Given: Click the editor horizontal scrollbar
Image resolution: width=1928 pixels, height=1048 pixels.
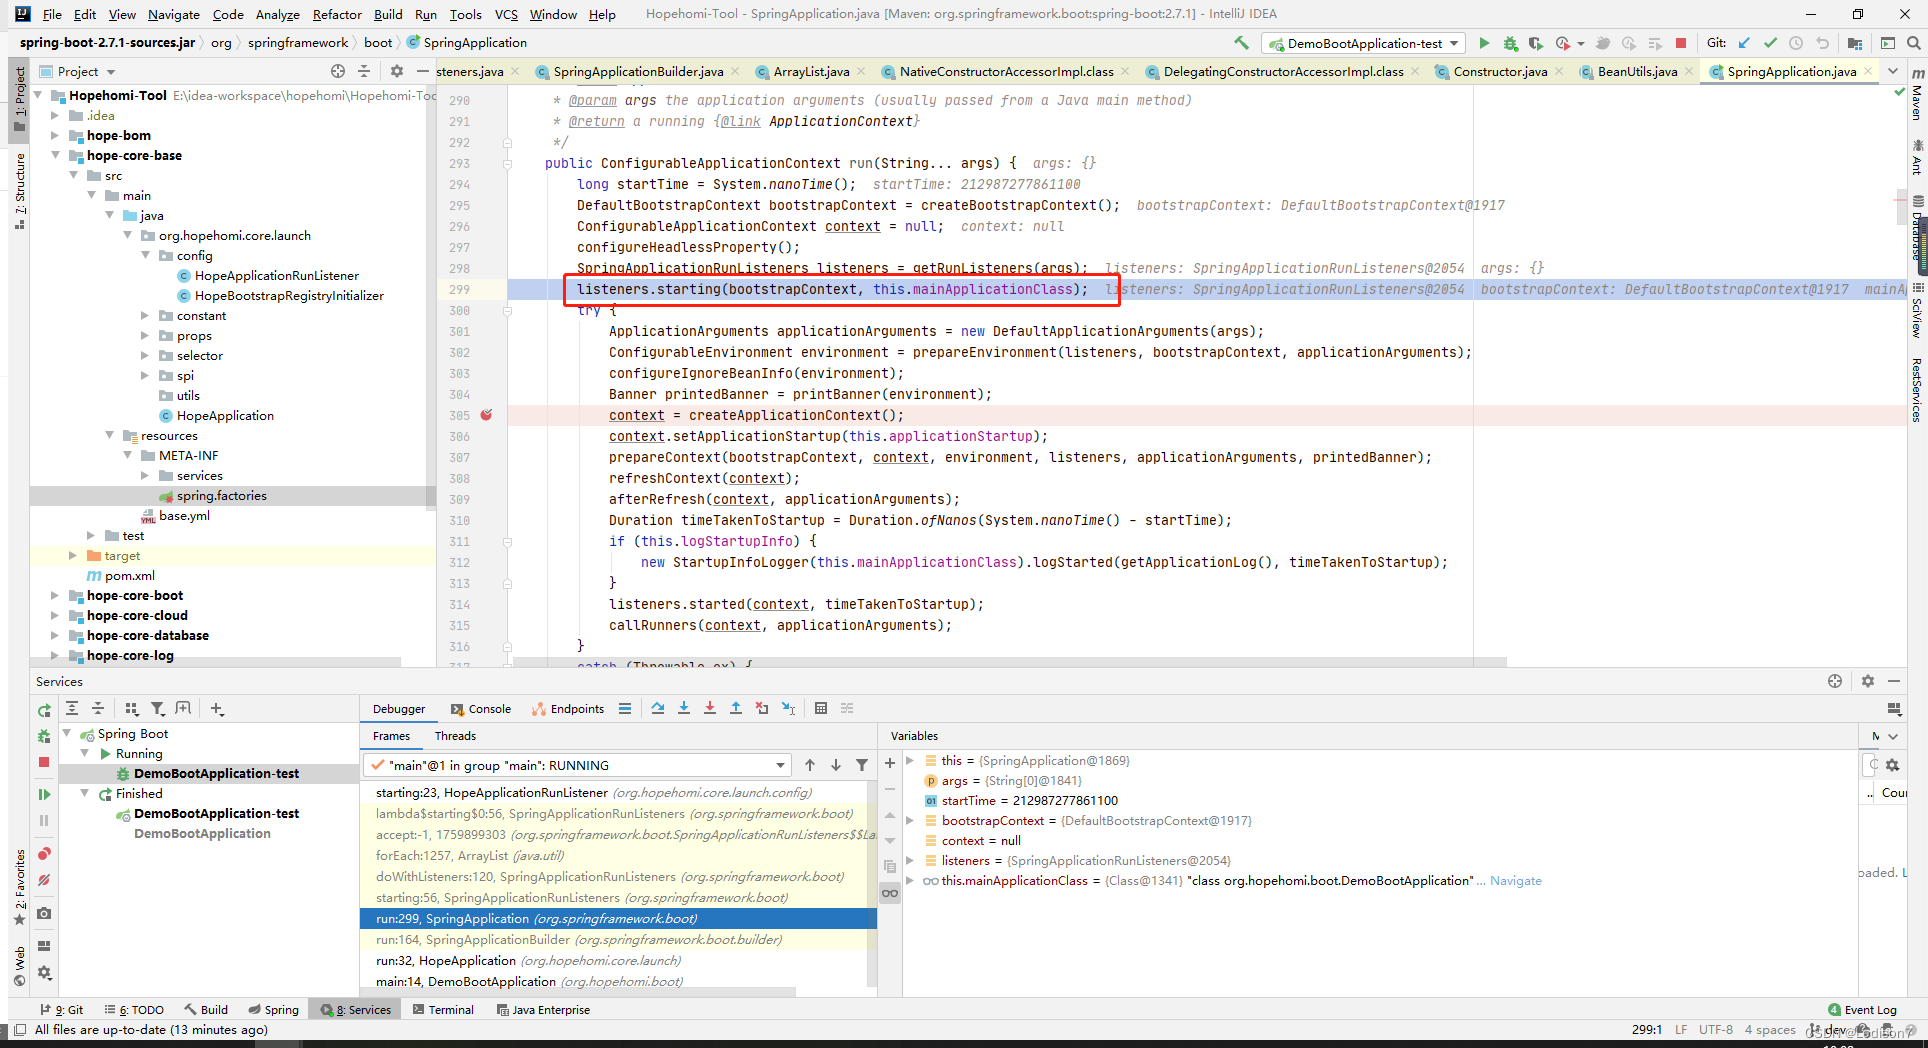Looking at the screenshot, I should pos(1010,662).
